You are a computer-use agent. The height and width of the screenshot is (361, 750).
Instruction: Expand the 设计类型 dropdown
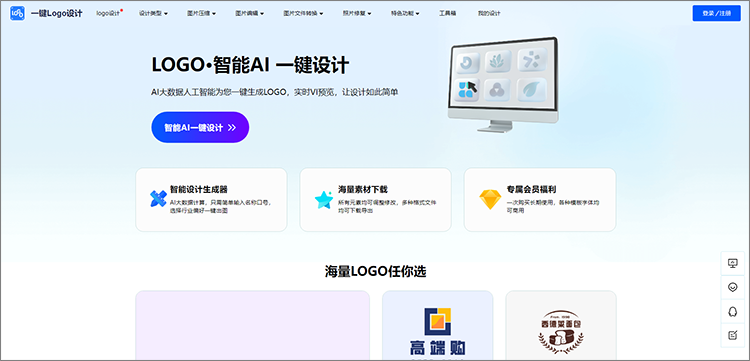coord(153,13)
